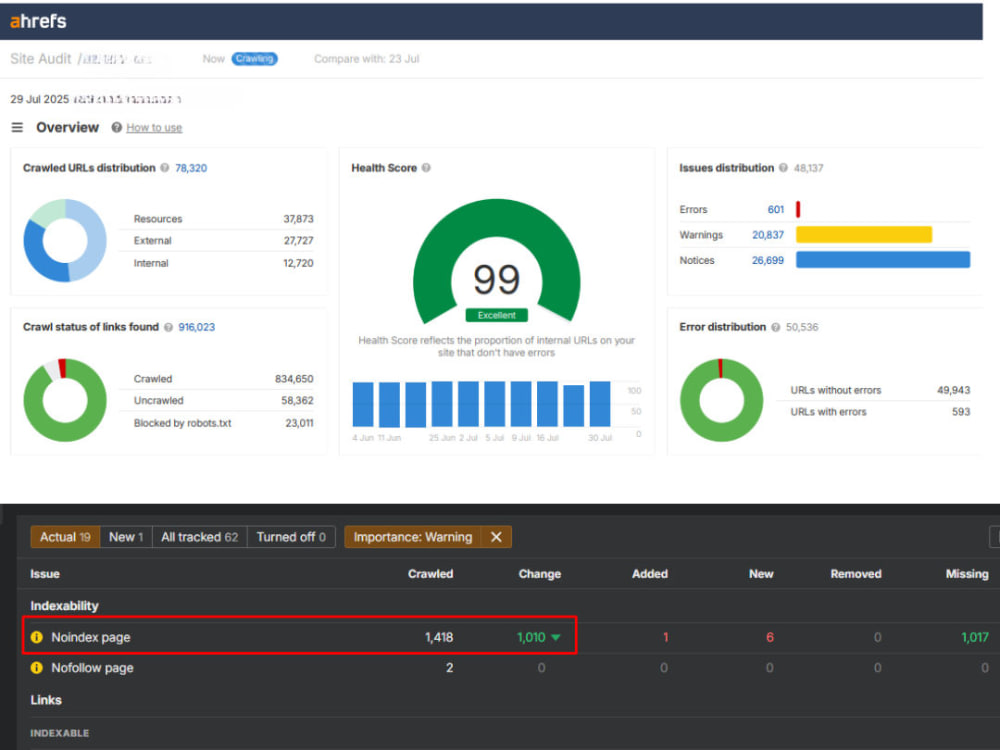Viewport: 1000px width, 750px height.
Task: Sort by the New column header
Action: (x=761, y=573)
